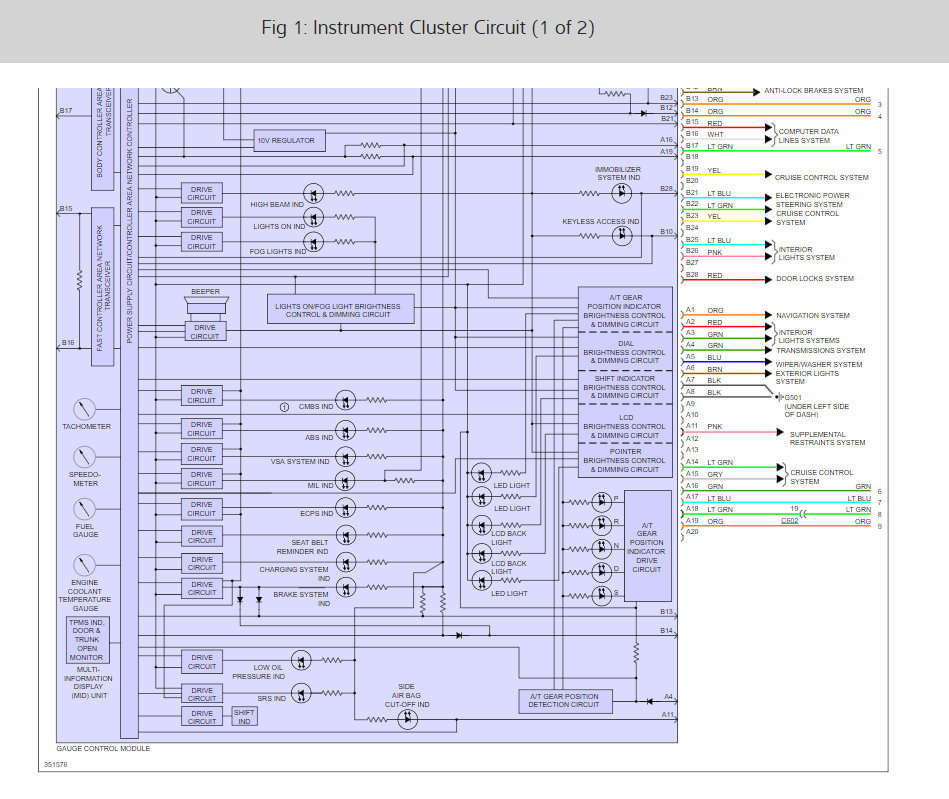Screen dimensions: 949x799
Task: Click the High Beam indicator LED symbol
Action: click(x=314, y=194)
